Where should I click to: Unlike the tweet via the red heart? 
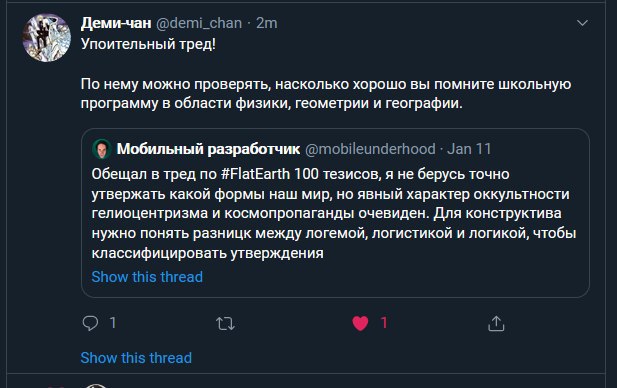pyautogui.click(x=360, y=323)
